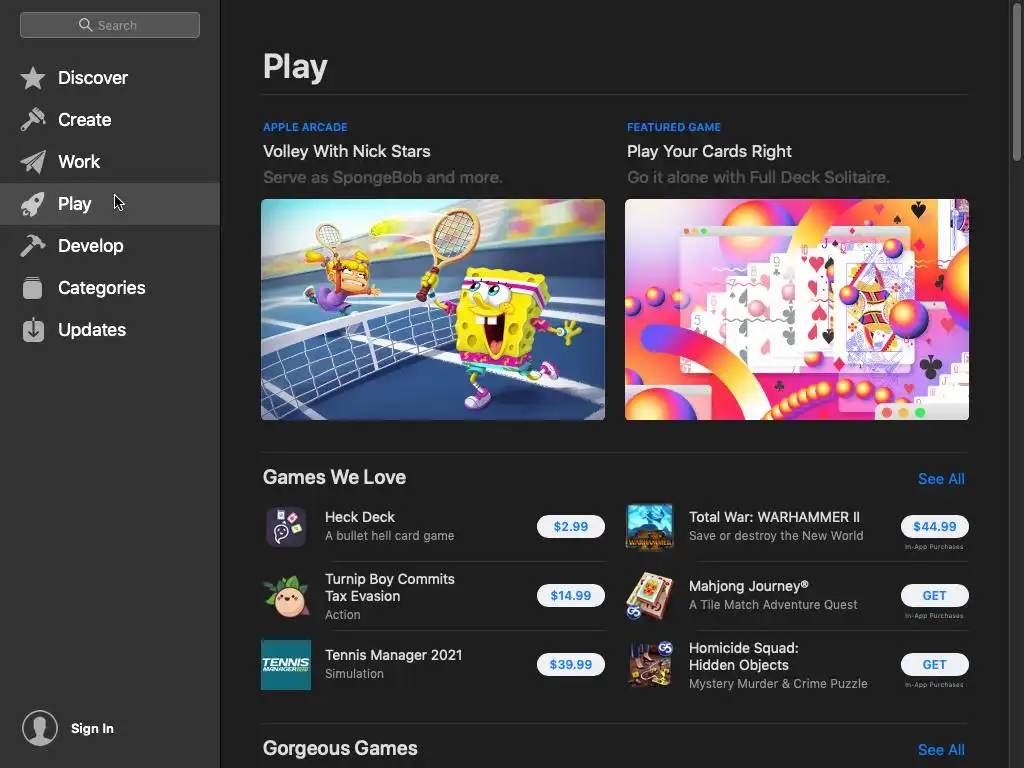Click the Work paper plane icon
Screen dimensions: 1024x768
(x=33, y=162)
